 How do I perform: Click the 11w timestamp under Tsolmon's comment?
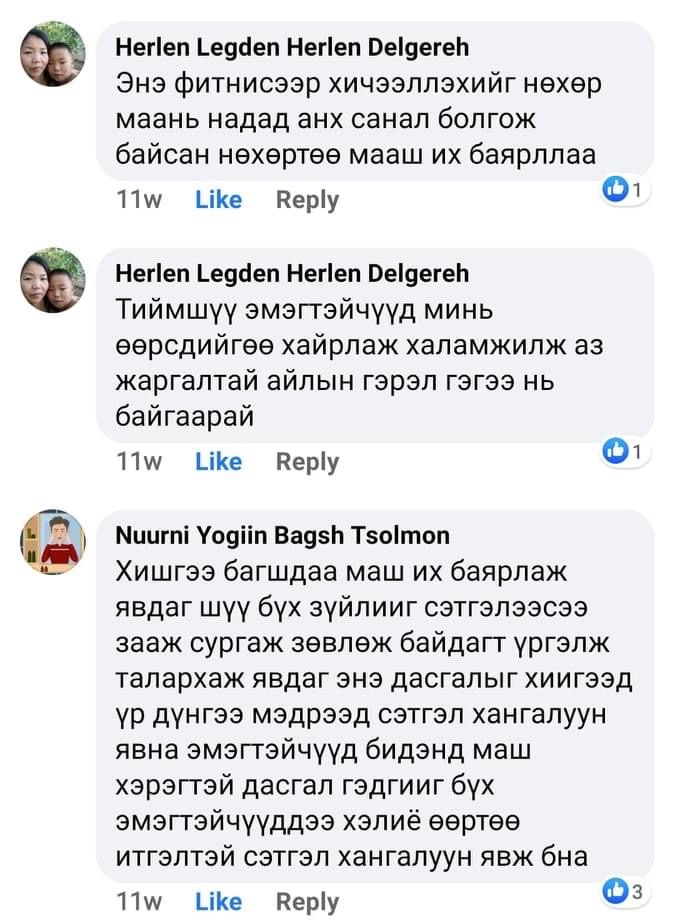click(x=139, y=902)
